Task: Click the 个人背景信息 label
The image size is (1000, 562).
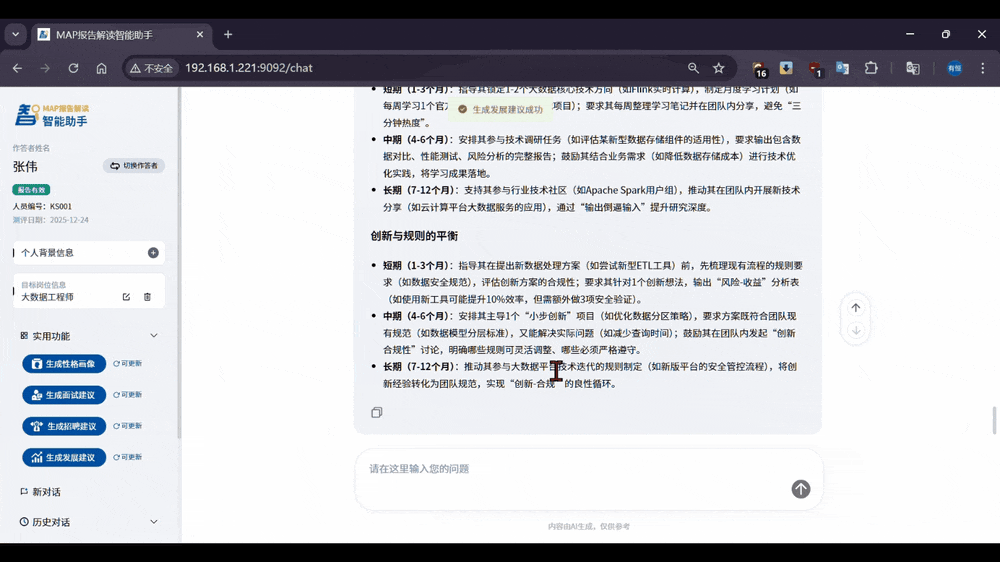Action: (47, 253)
